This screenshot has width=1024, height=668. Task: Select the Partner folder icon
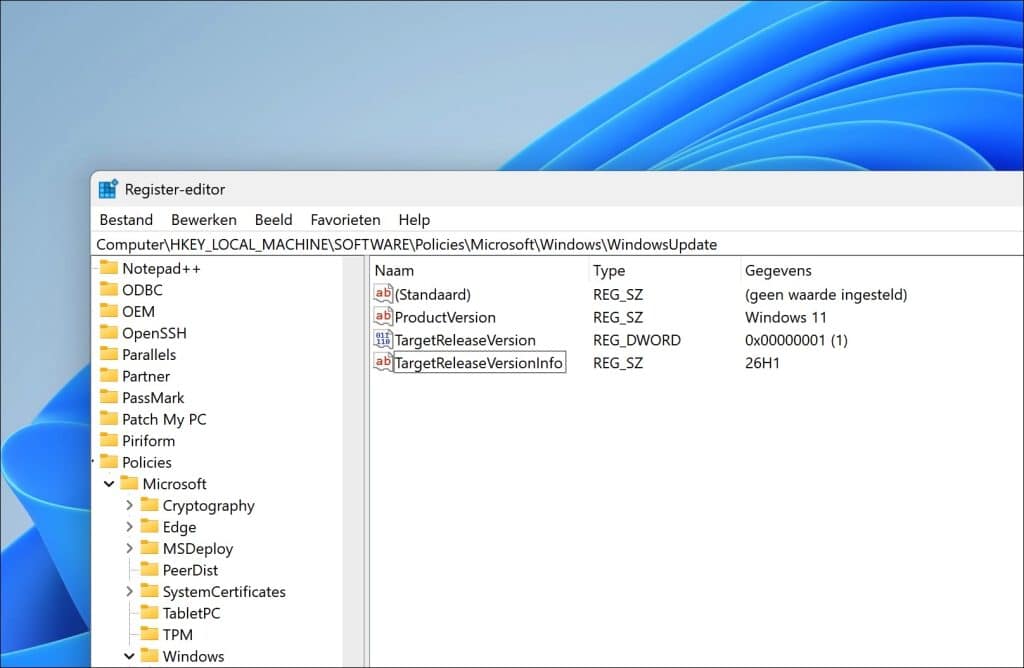pyautogui.click(x=109, y=375)
